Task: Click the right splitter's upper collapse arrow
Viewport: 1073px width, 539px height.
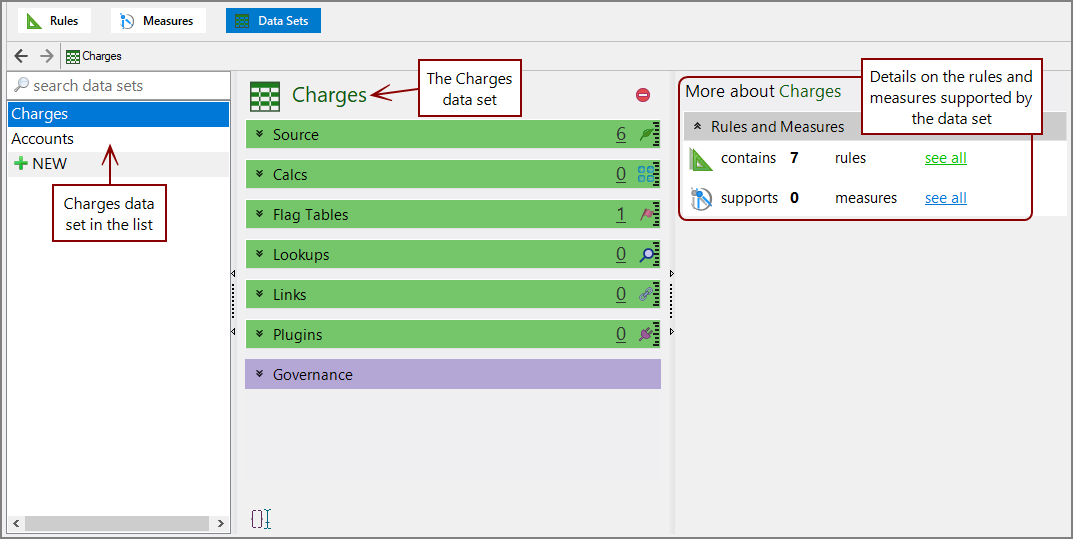Action: point(671,274)
